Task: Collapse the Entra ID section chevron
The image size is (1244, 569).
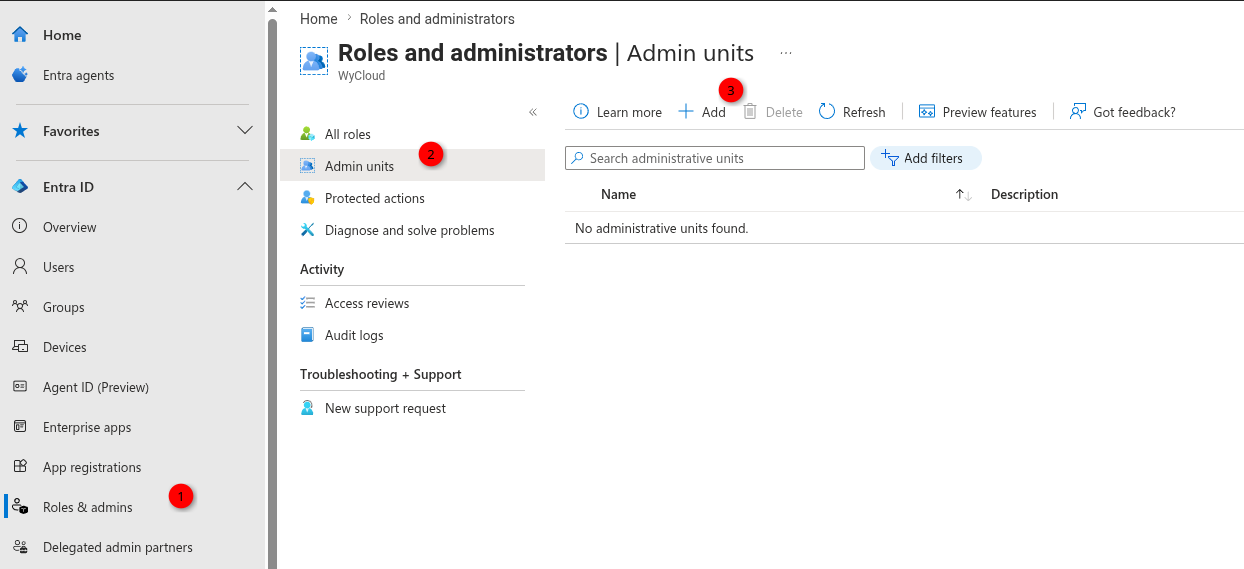Action: (x=245, y=187)
